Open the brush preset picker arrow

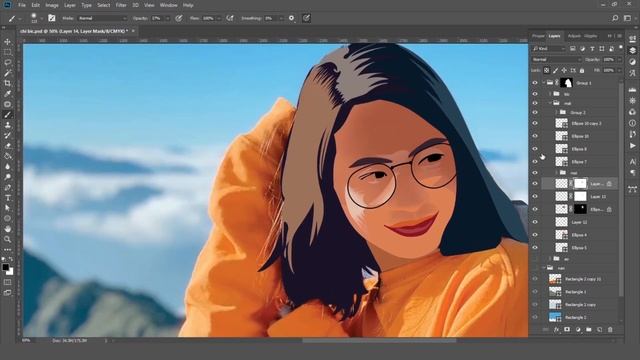tap(42, 18)
